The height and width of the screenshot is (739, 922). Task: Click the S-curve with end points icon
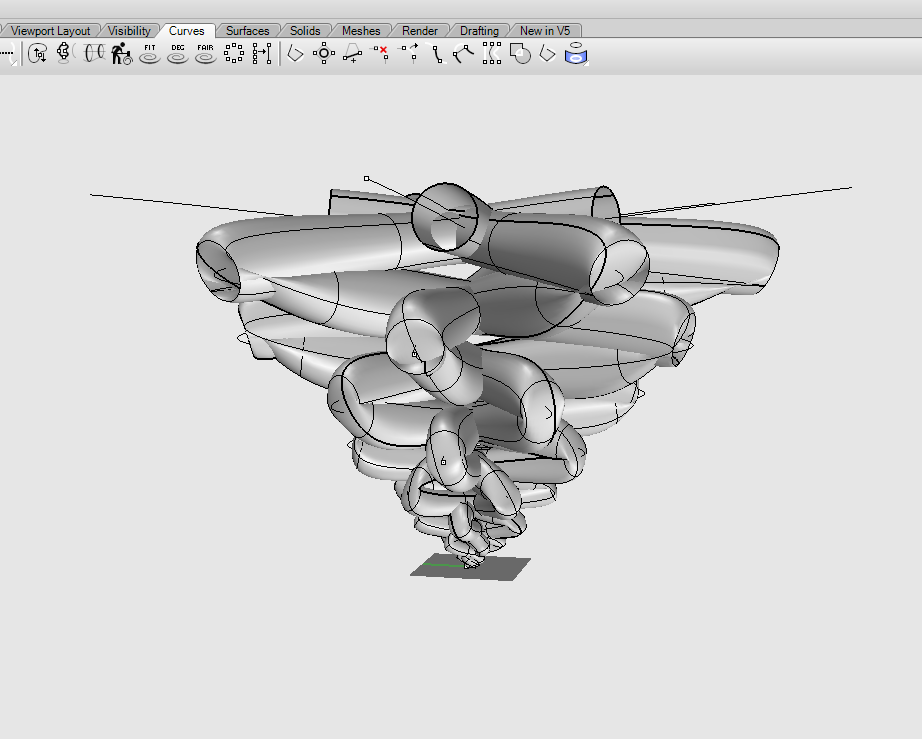click(436, 53)
